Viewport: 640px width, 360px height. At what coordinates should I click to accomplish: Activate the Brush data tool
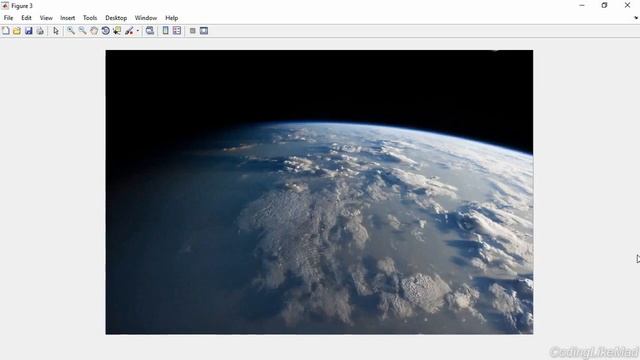(x=129, y=31)
